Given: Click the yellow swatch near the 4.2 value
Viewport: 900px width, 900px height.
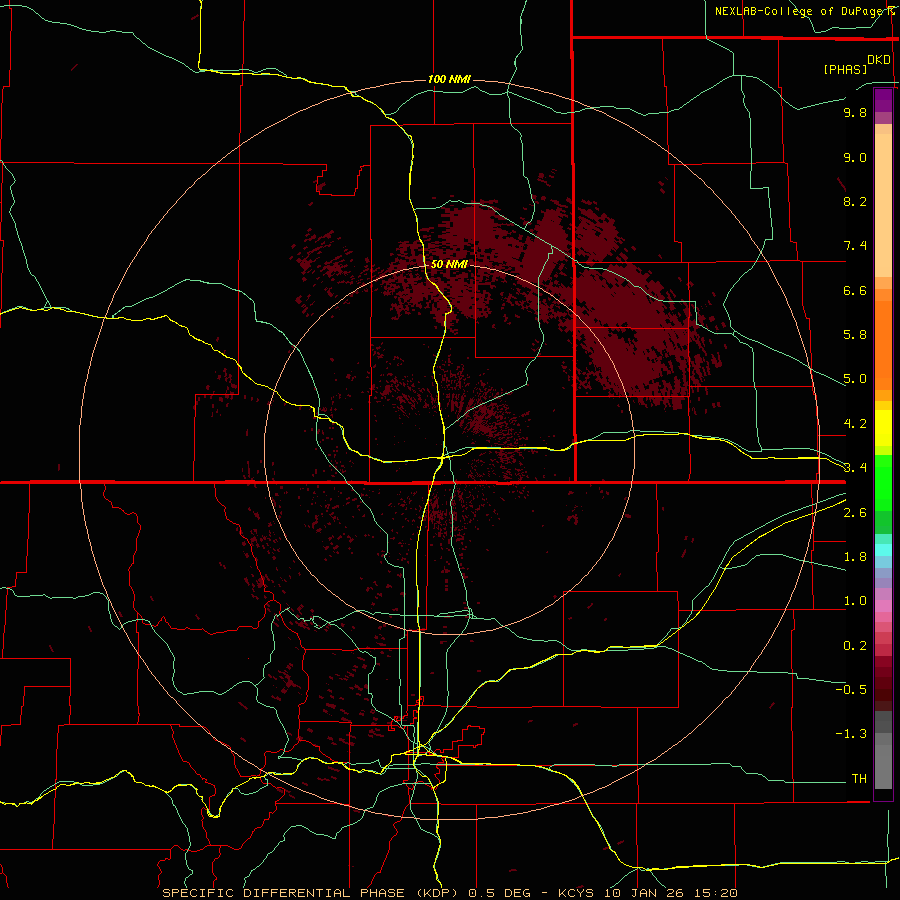Looking at the screenshot, I should [x=883, y=428].
